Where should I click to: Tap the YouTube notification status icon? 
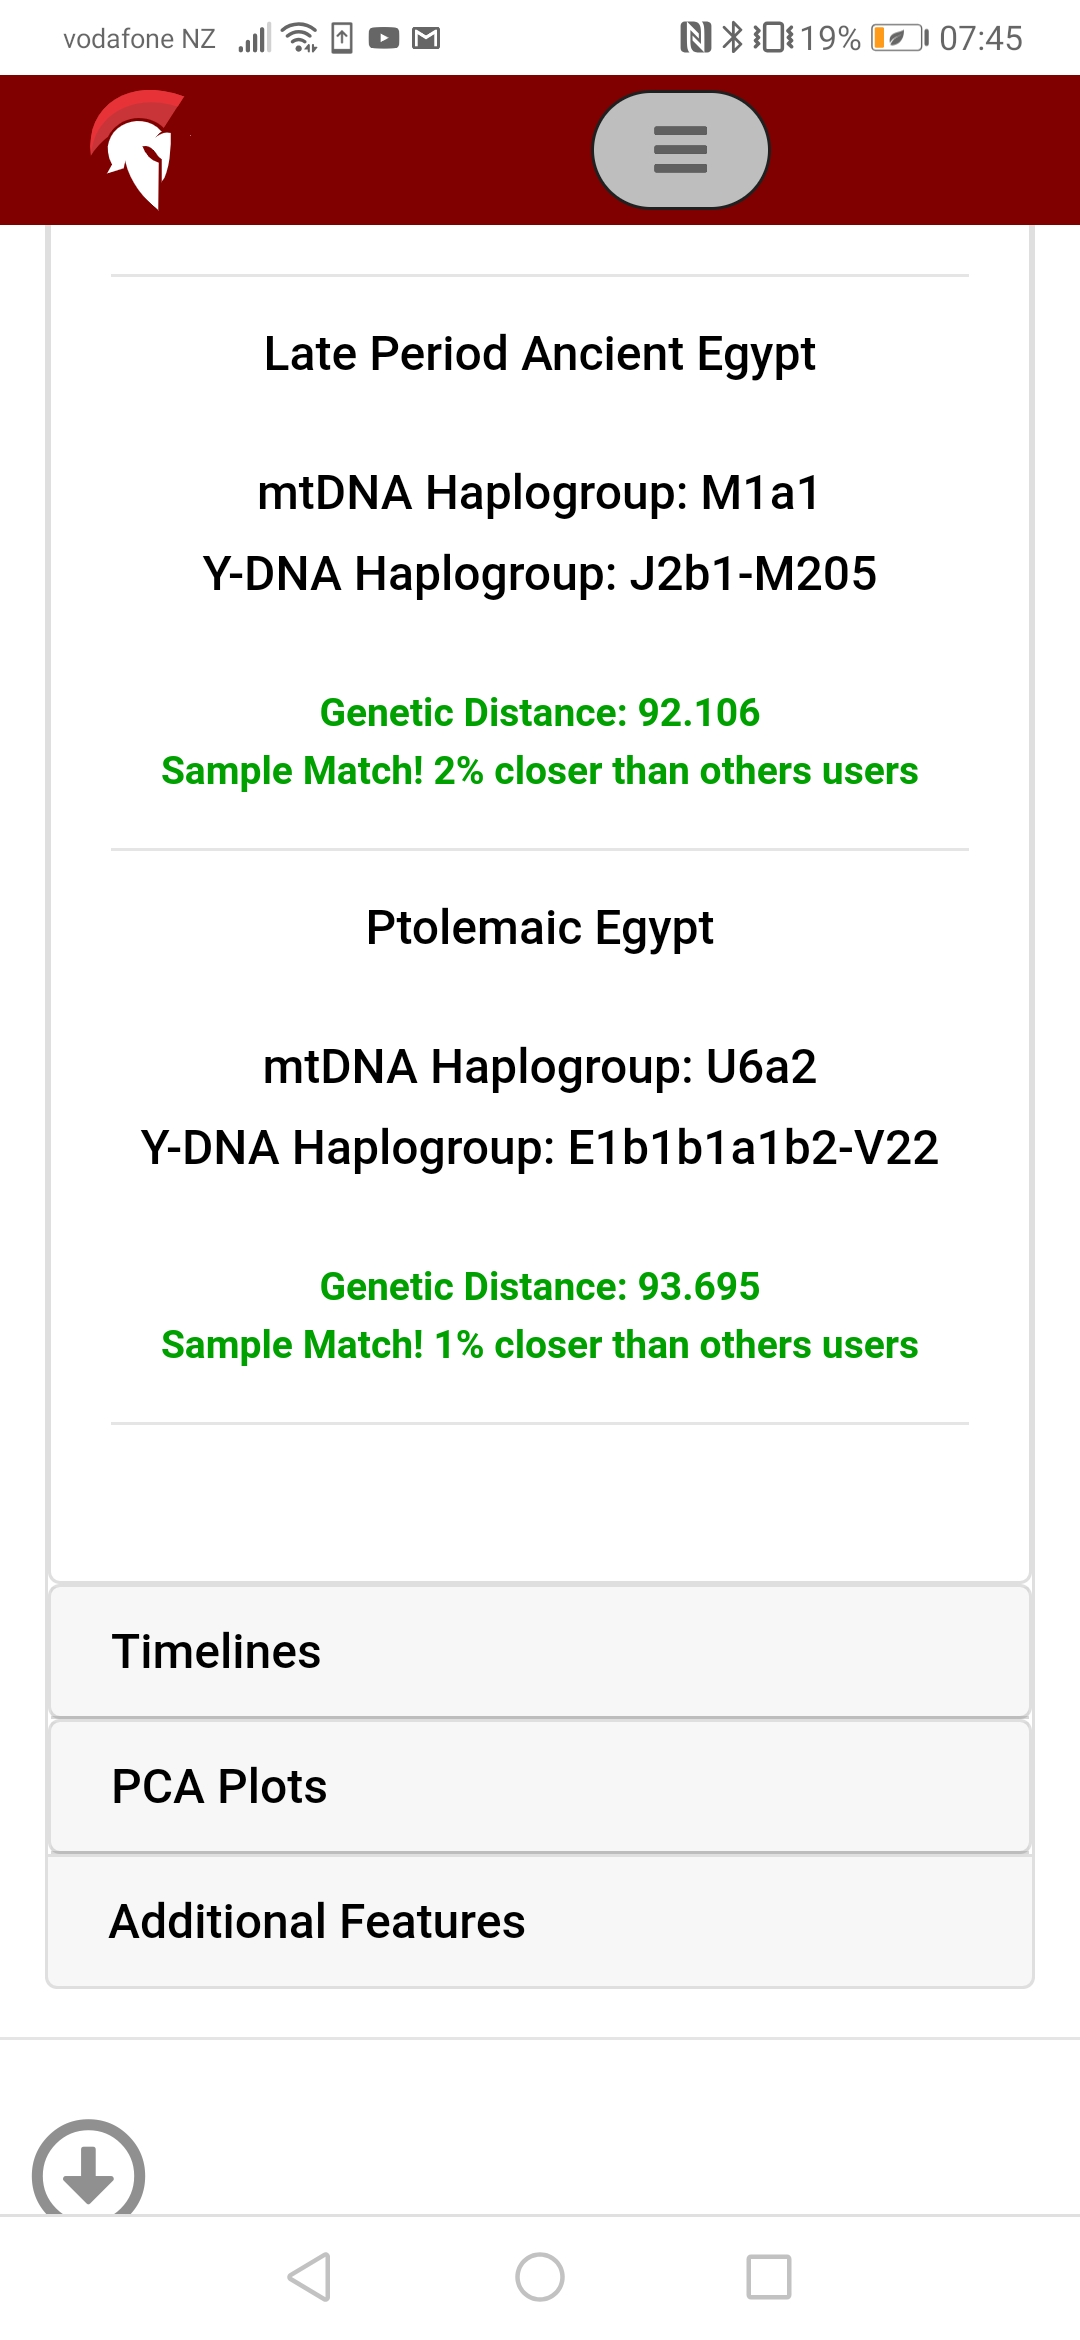pyautogui.click(x=384, y=38)
